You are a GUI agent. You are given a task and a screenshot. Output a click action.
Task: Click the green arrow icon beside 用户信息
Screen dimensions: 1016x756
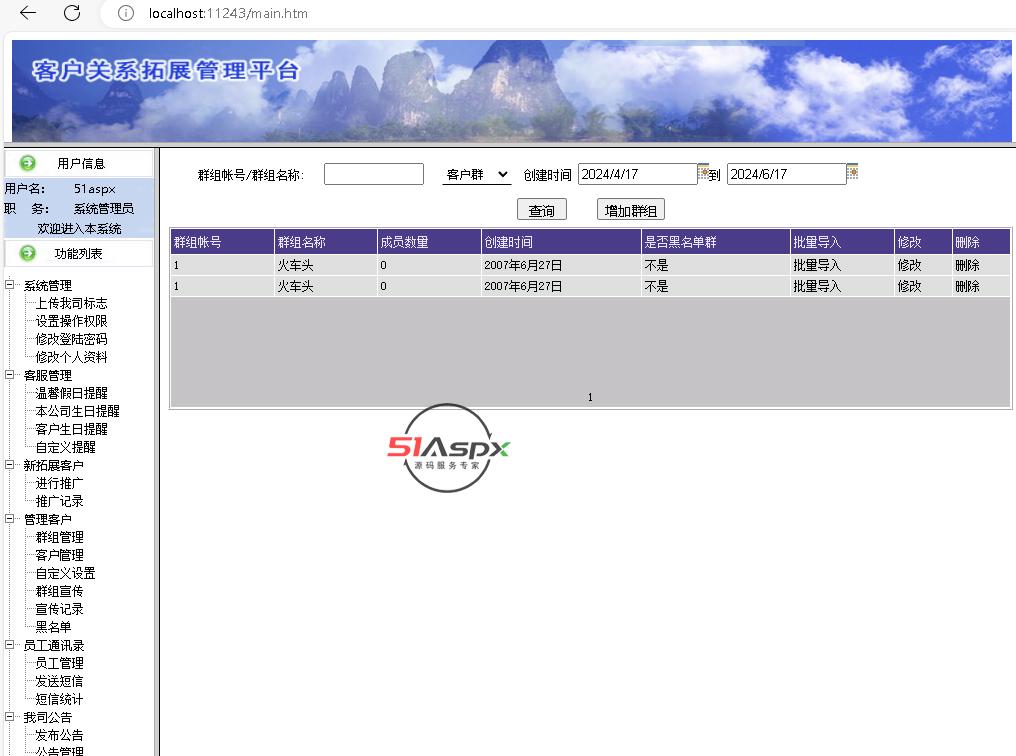[28, 163]
